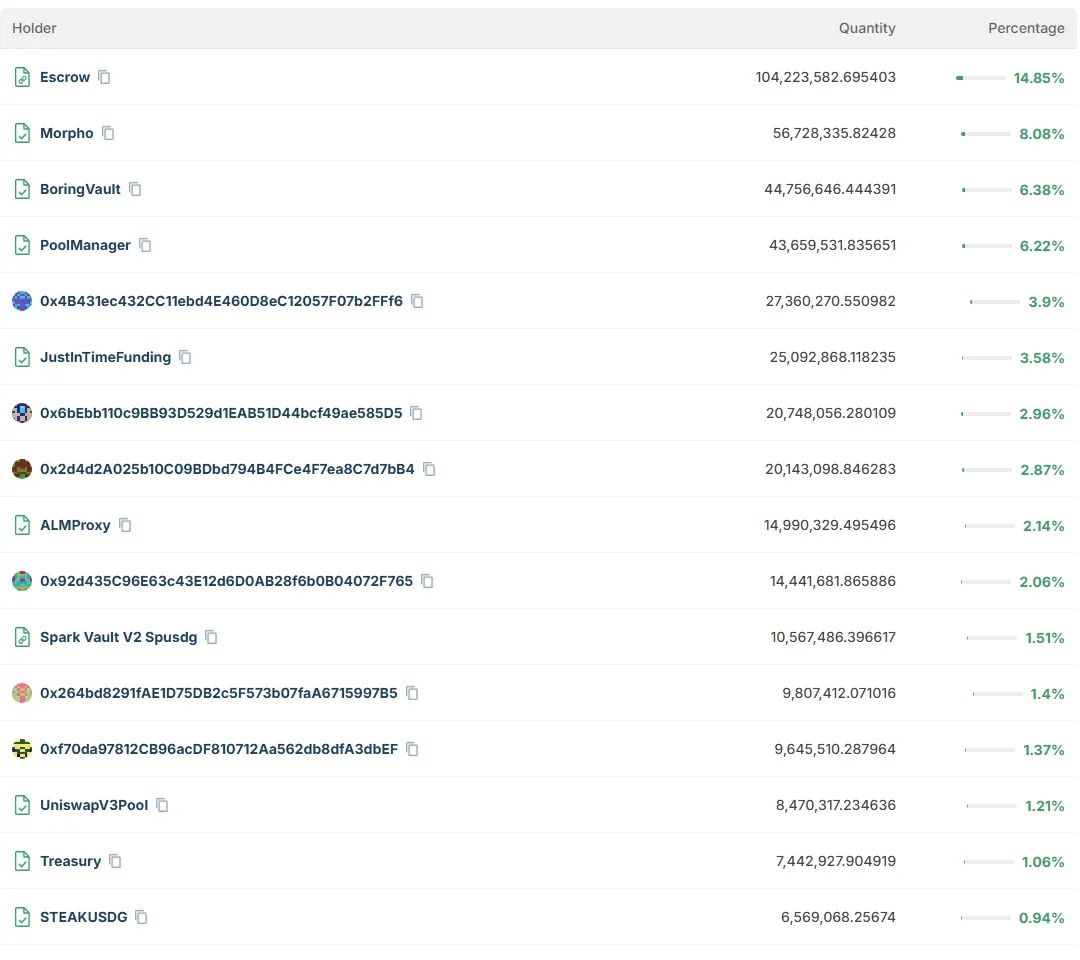Image resolution: width=1080 pixels, height=960 pixels.
Task: Copy the BoringVault address
Action: (135, 189)
